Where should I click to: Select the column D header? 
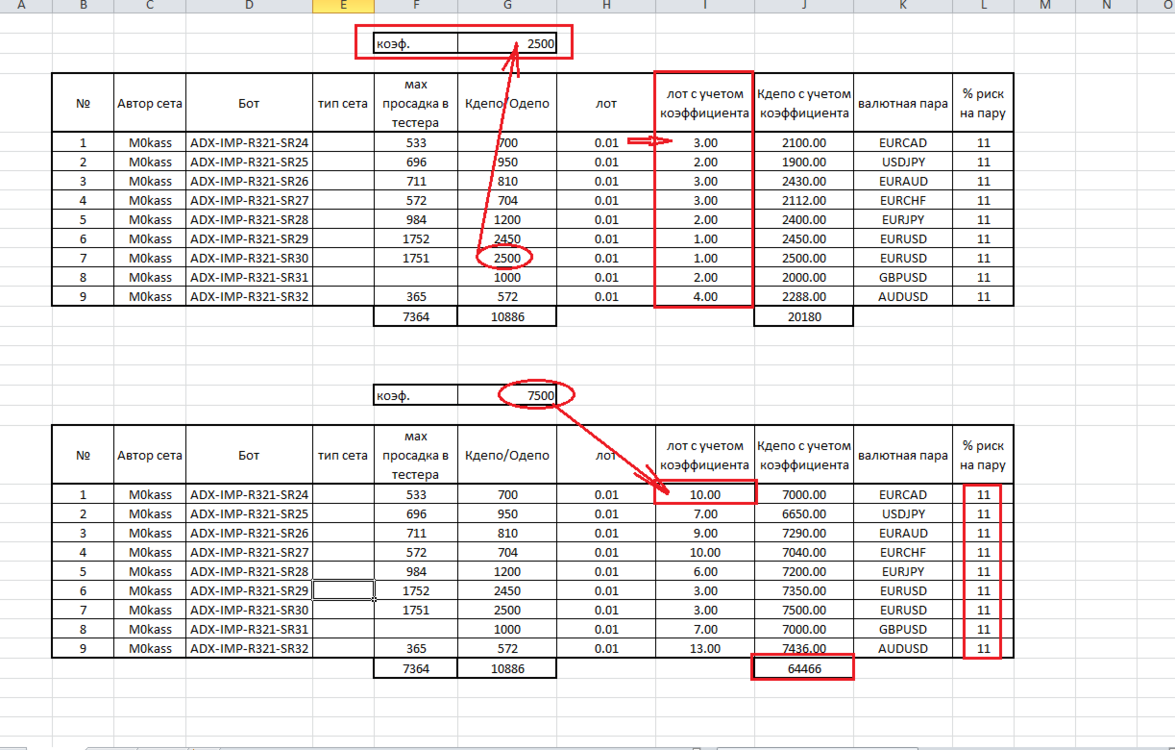click(x=249, y=6)
